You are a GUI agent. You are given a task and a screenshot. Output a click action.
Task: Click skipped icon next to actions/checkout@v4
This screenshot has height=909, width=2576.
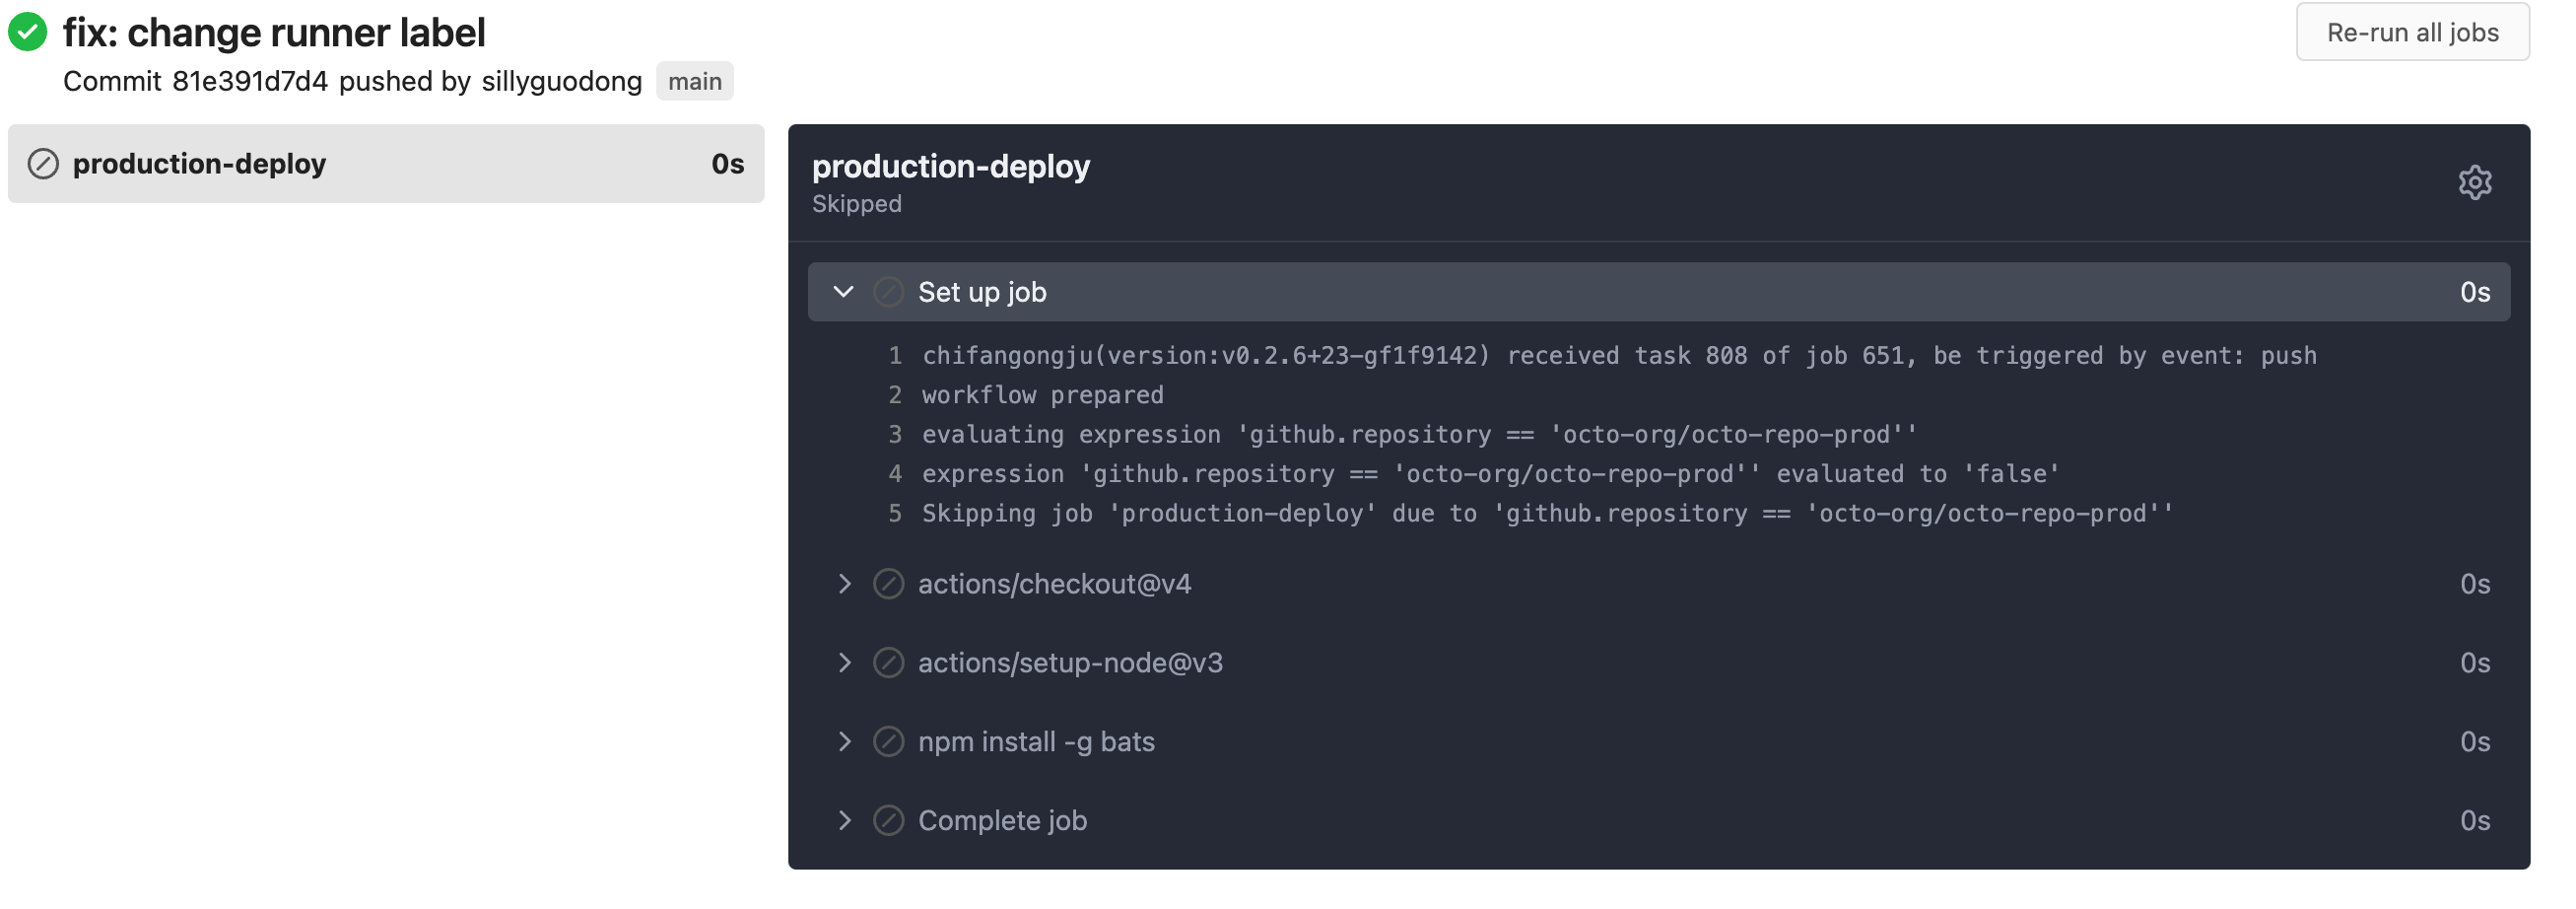[x=888, y=584]
